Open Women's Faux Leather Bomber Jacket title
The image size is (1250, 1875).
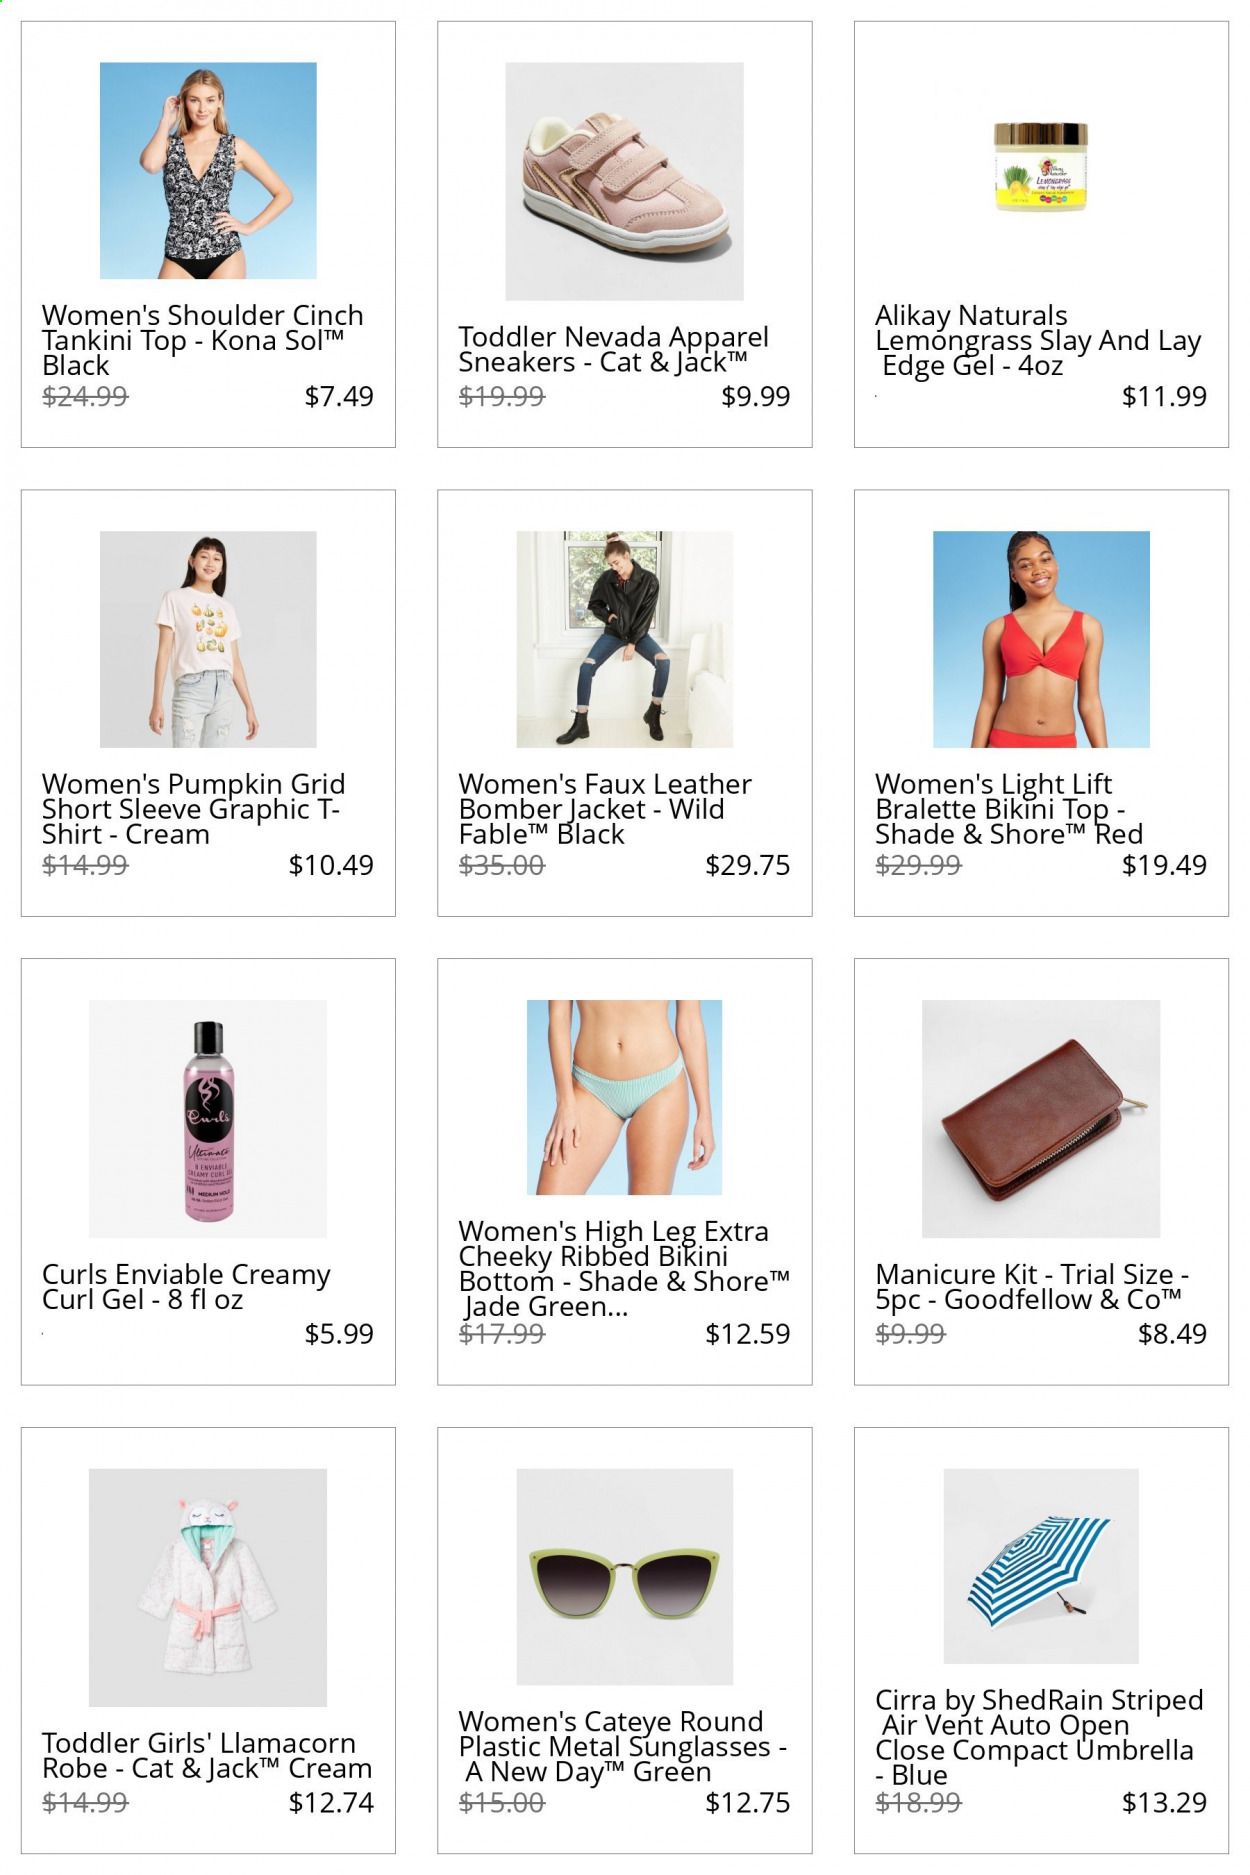pyautogui.click(x=605, y=809)
